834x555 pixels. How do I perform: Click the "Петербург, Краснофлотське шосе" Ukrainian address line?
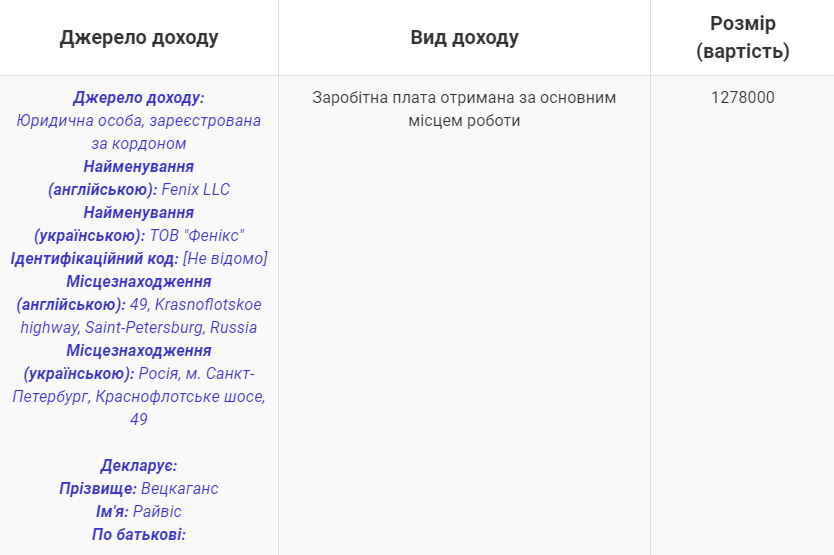139,397
